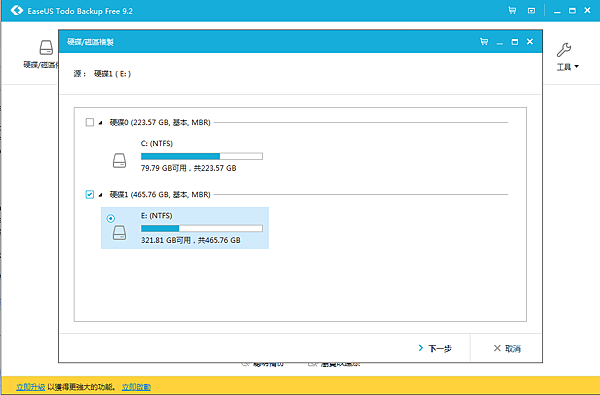Click the cart icon in clone dialog title bar
The width and height of the screenshot is (600, 395).
tap(484, 42)
